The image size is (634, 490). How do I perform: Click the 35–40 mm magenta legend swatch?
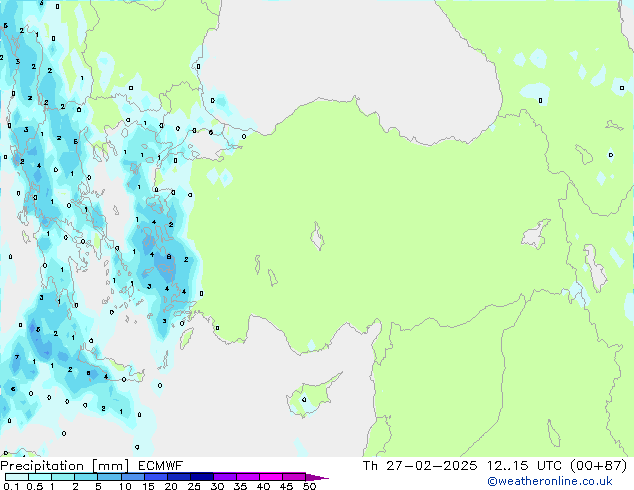click(247, 477)
